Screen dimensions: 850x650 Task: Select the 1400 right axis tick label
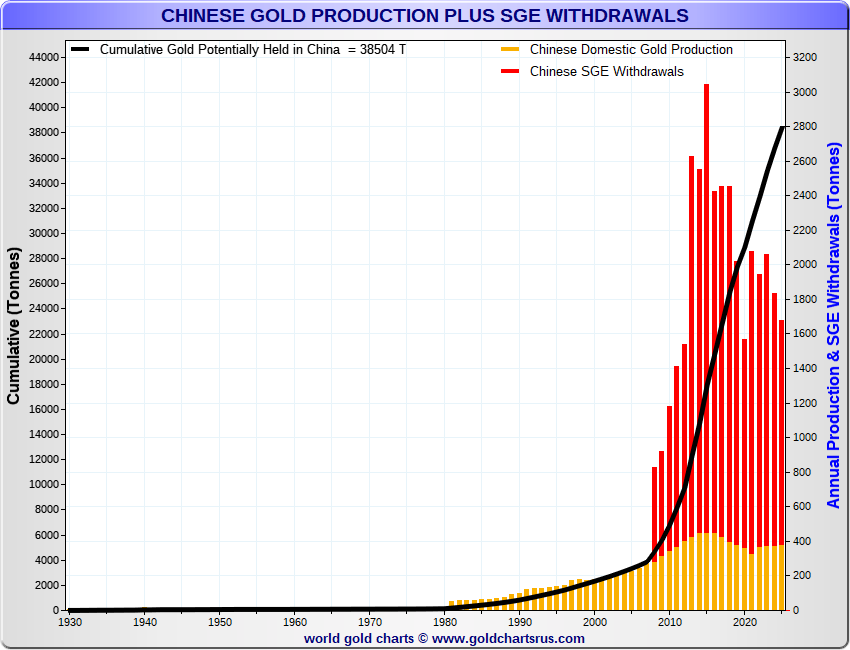point(805,368)
